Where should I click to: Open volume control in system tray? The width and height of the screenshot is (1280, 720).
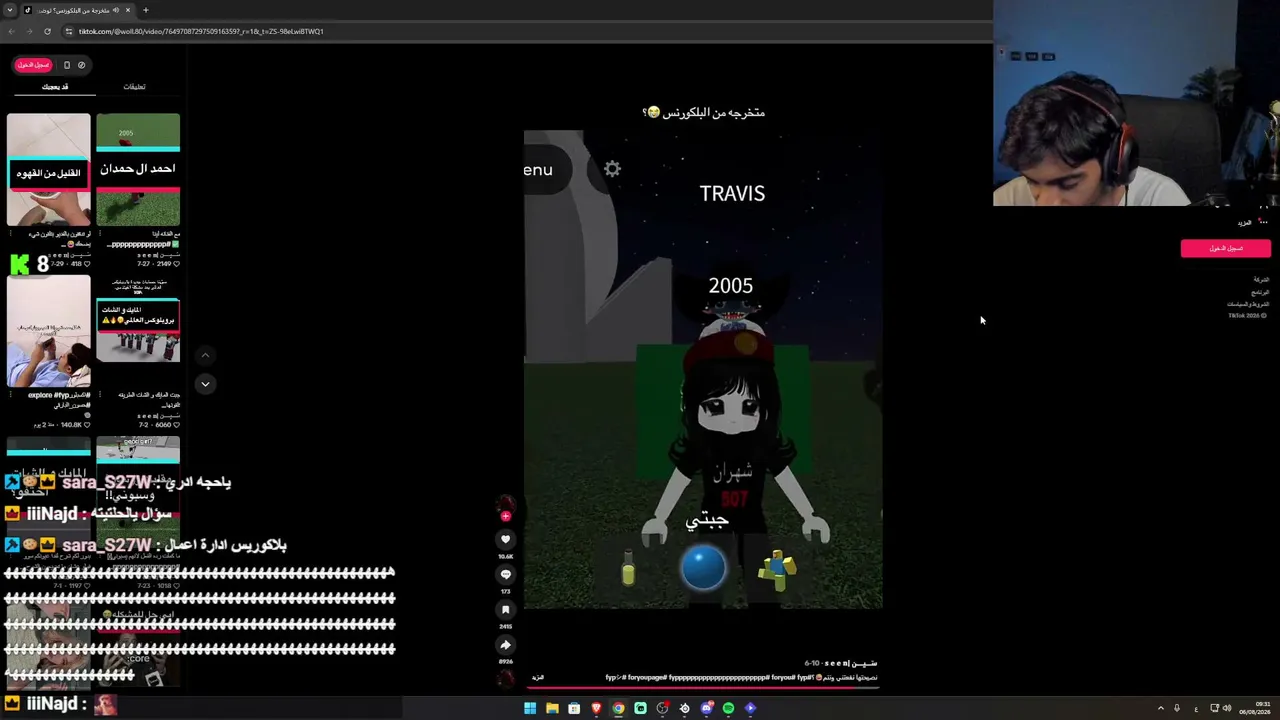click(1227, 708)
